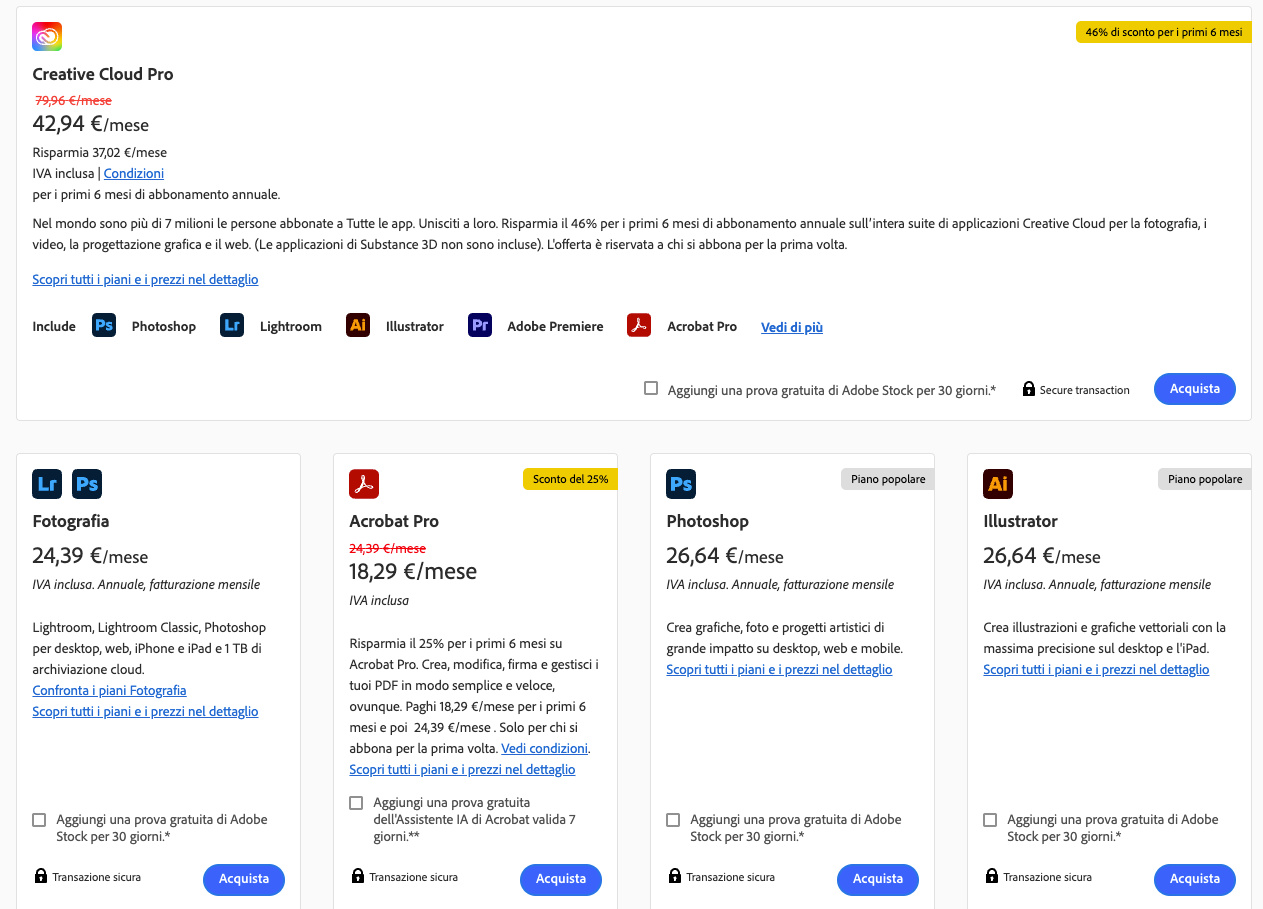The width and height of the screenshot is (1263, 909).
Task: Click the Acrobat Pro icon in Include row
Action: pyautogui.click(x=639, y=326)
